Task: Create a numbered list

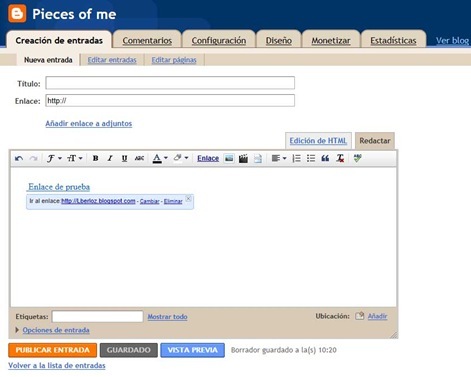Action: tap(296, 159)
